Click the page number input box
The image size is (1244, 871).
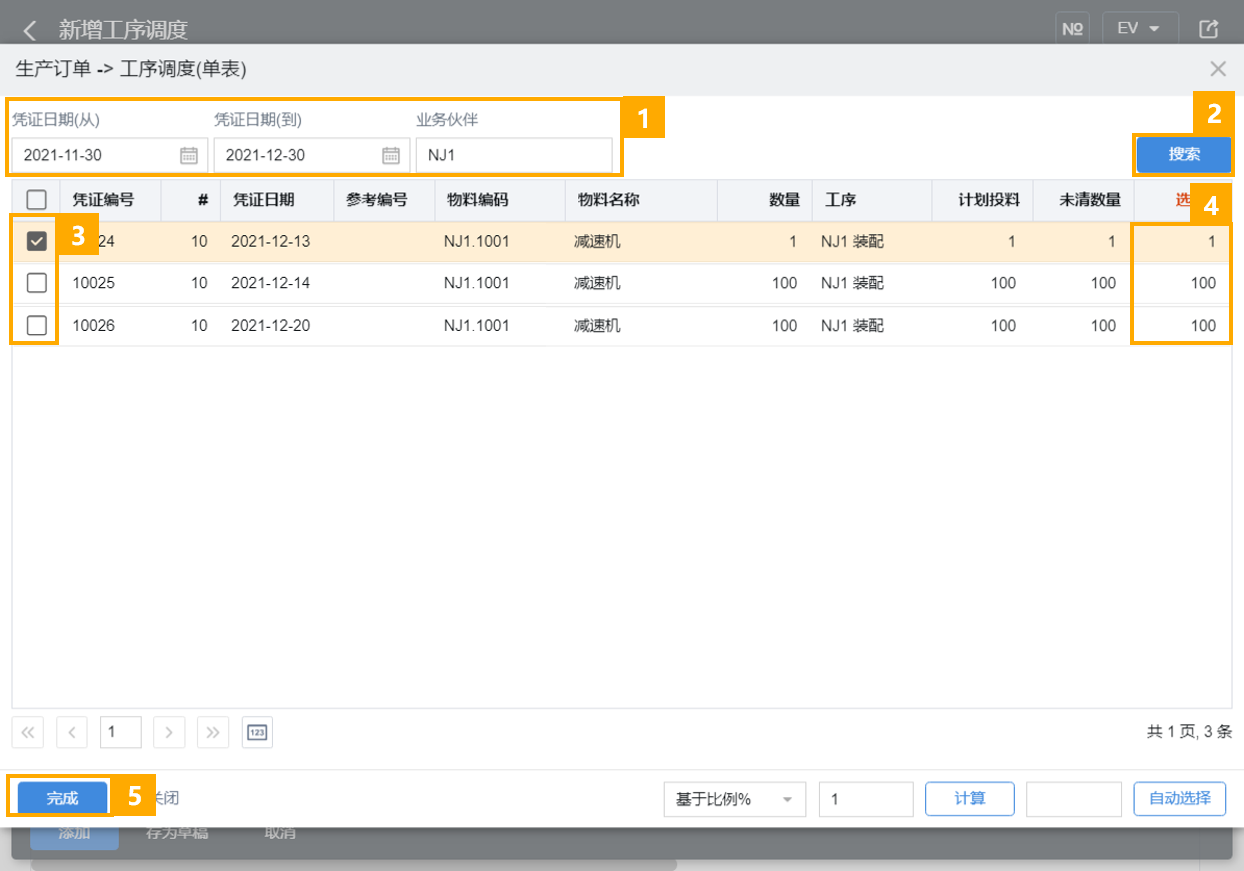click(121, 732)
